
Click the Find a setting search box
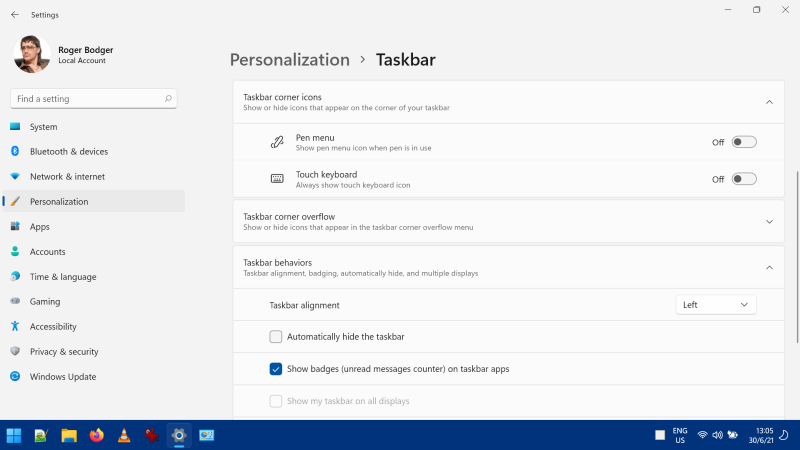pyautogui.click(x=88, y=99)
